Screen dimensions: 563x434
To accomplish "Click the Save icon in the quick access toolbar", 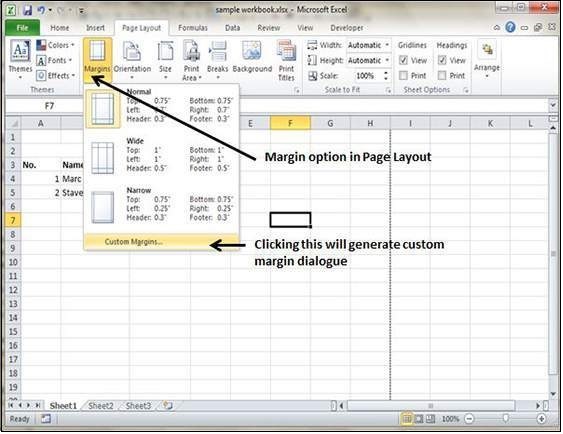I will click(28, 10).
